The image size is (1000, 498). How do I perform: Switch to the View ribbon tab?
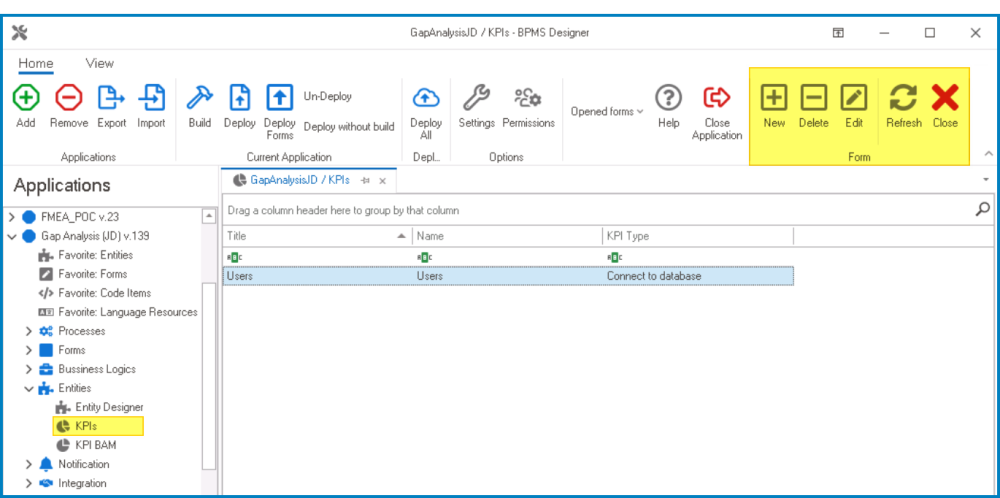pos(99,63)
